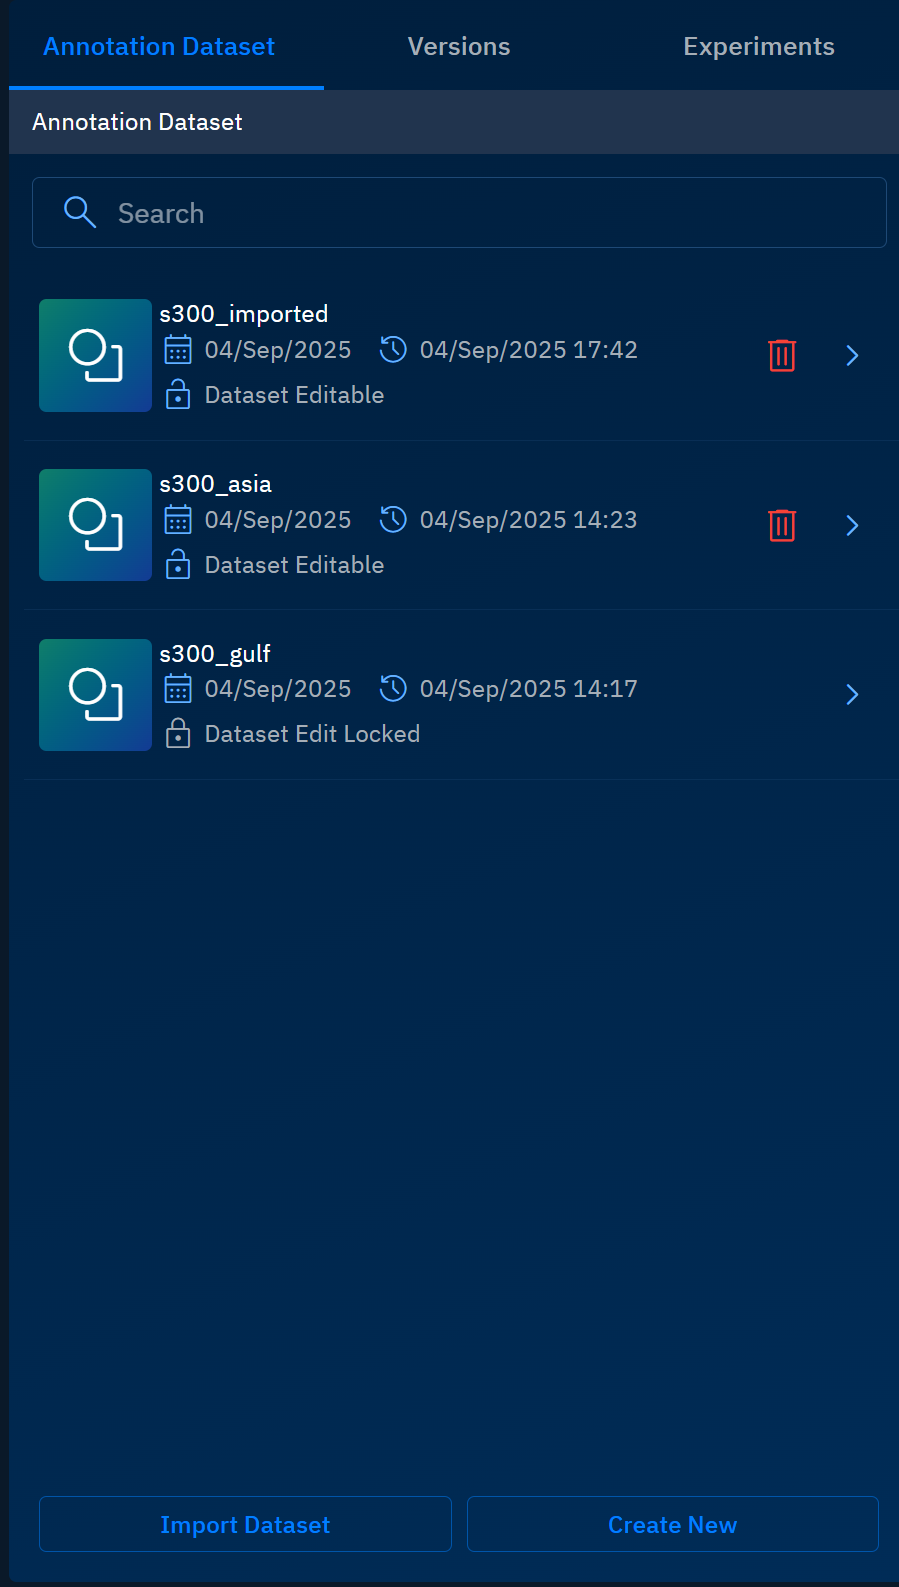Click the trash icon for s300_asia

(781, 525)
